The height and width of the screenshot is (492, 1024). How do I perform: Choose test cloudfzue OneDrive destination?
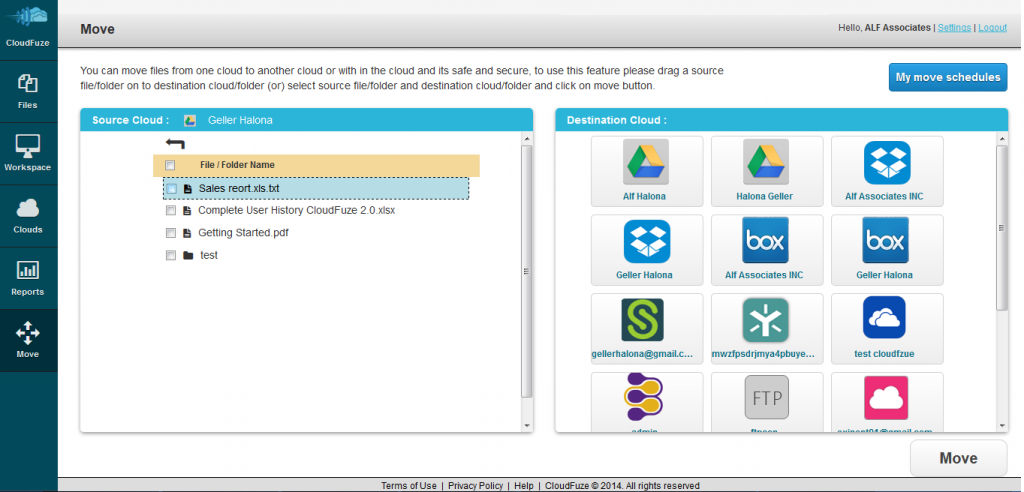click(x=887, y=329)
